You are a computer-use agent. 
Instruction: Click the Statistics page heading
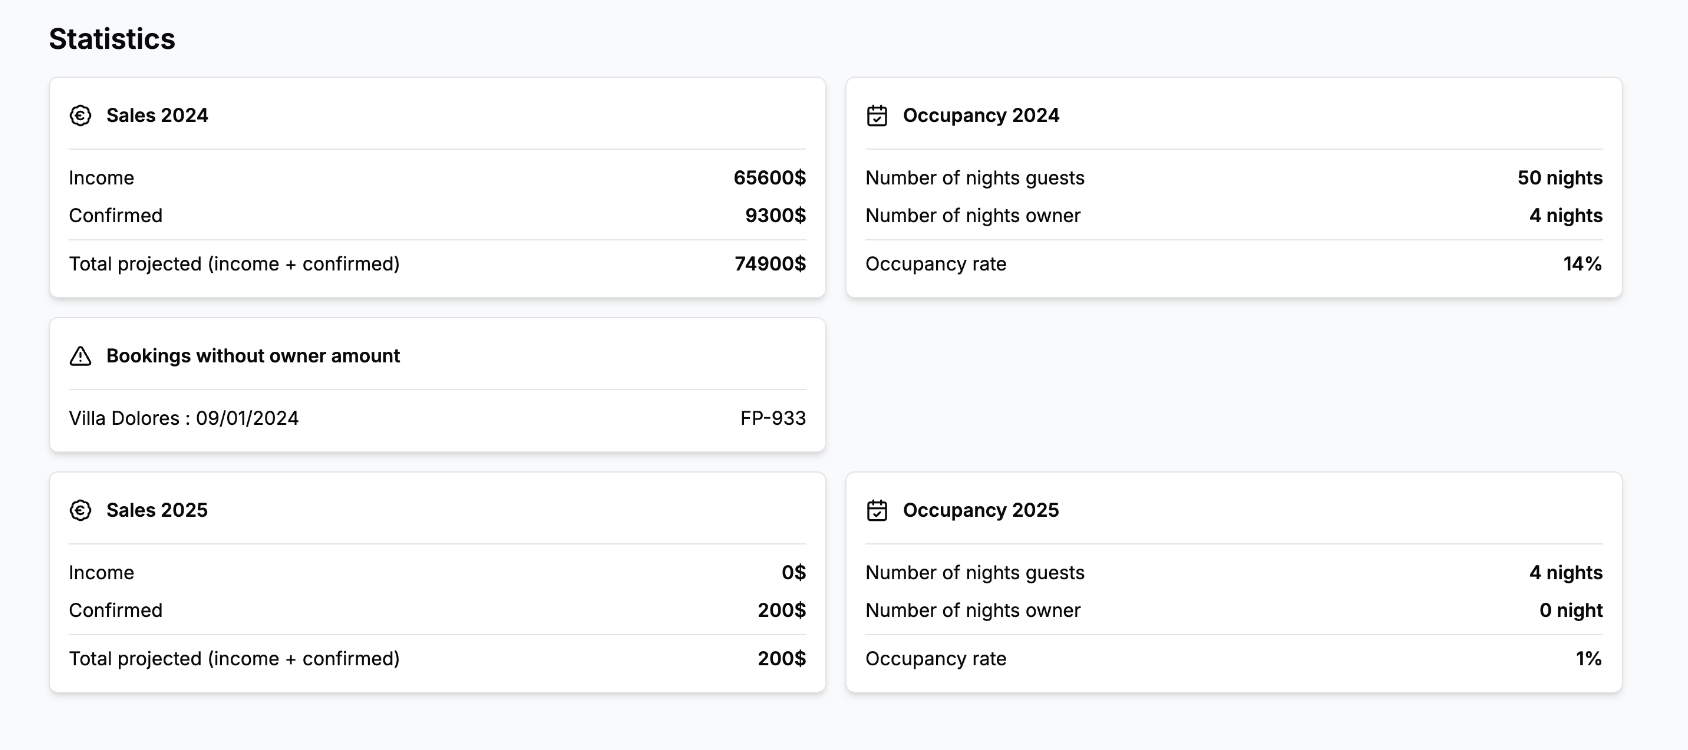(112, 38)
